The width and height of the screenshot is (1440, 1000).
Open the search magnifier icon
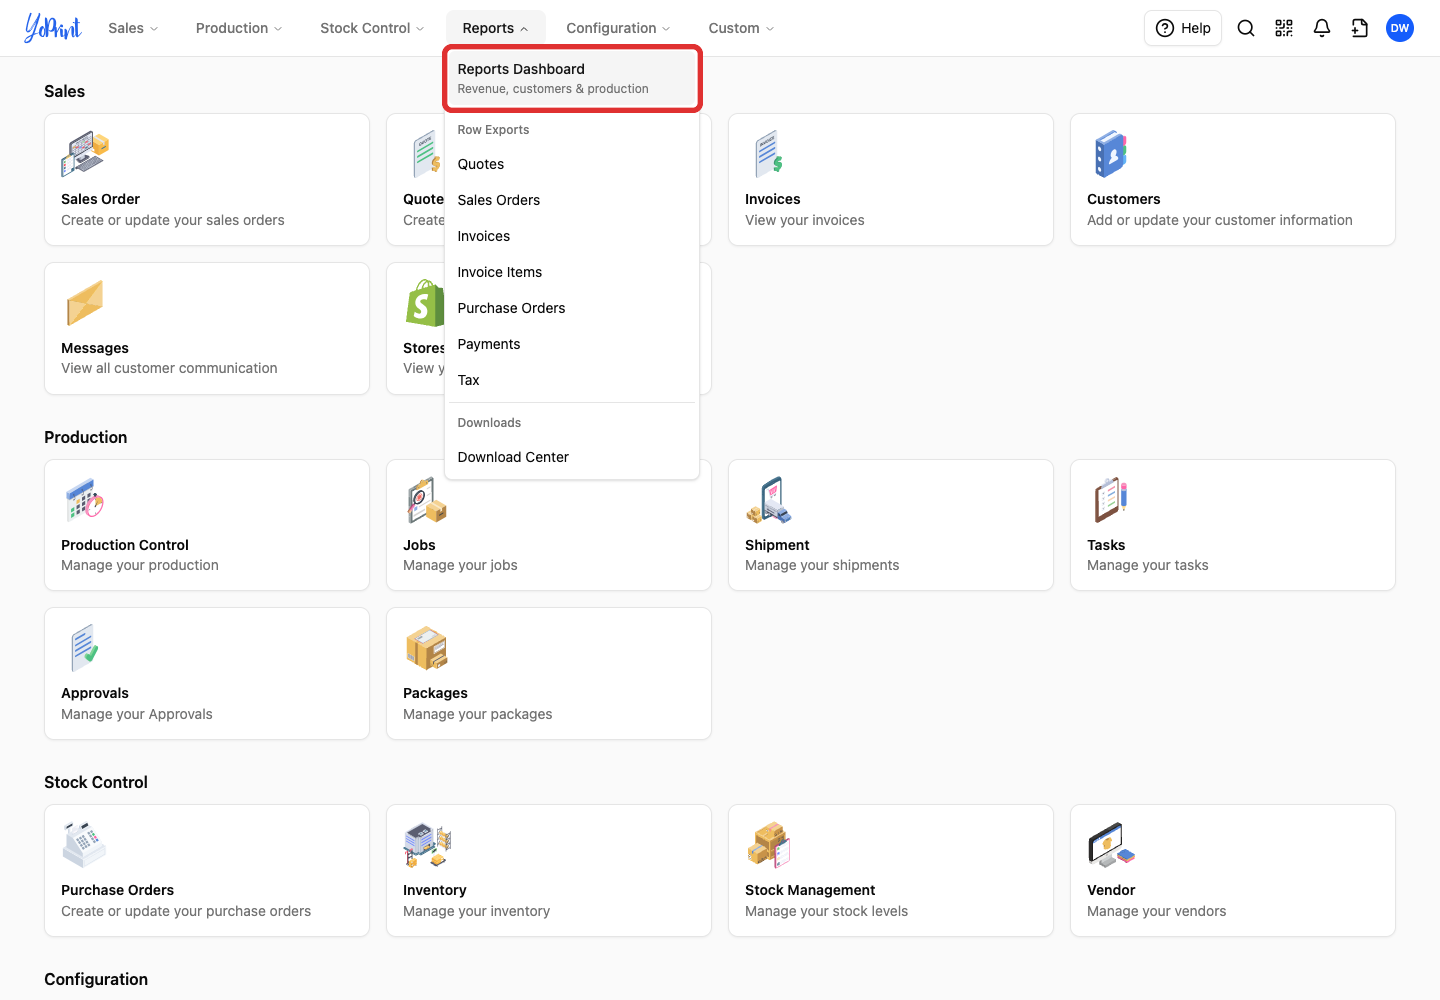coord(1246,28)
